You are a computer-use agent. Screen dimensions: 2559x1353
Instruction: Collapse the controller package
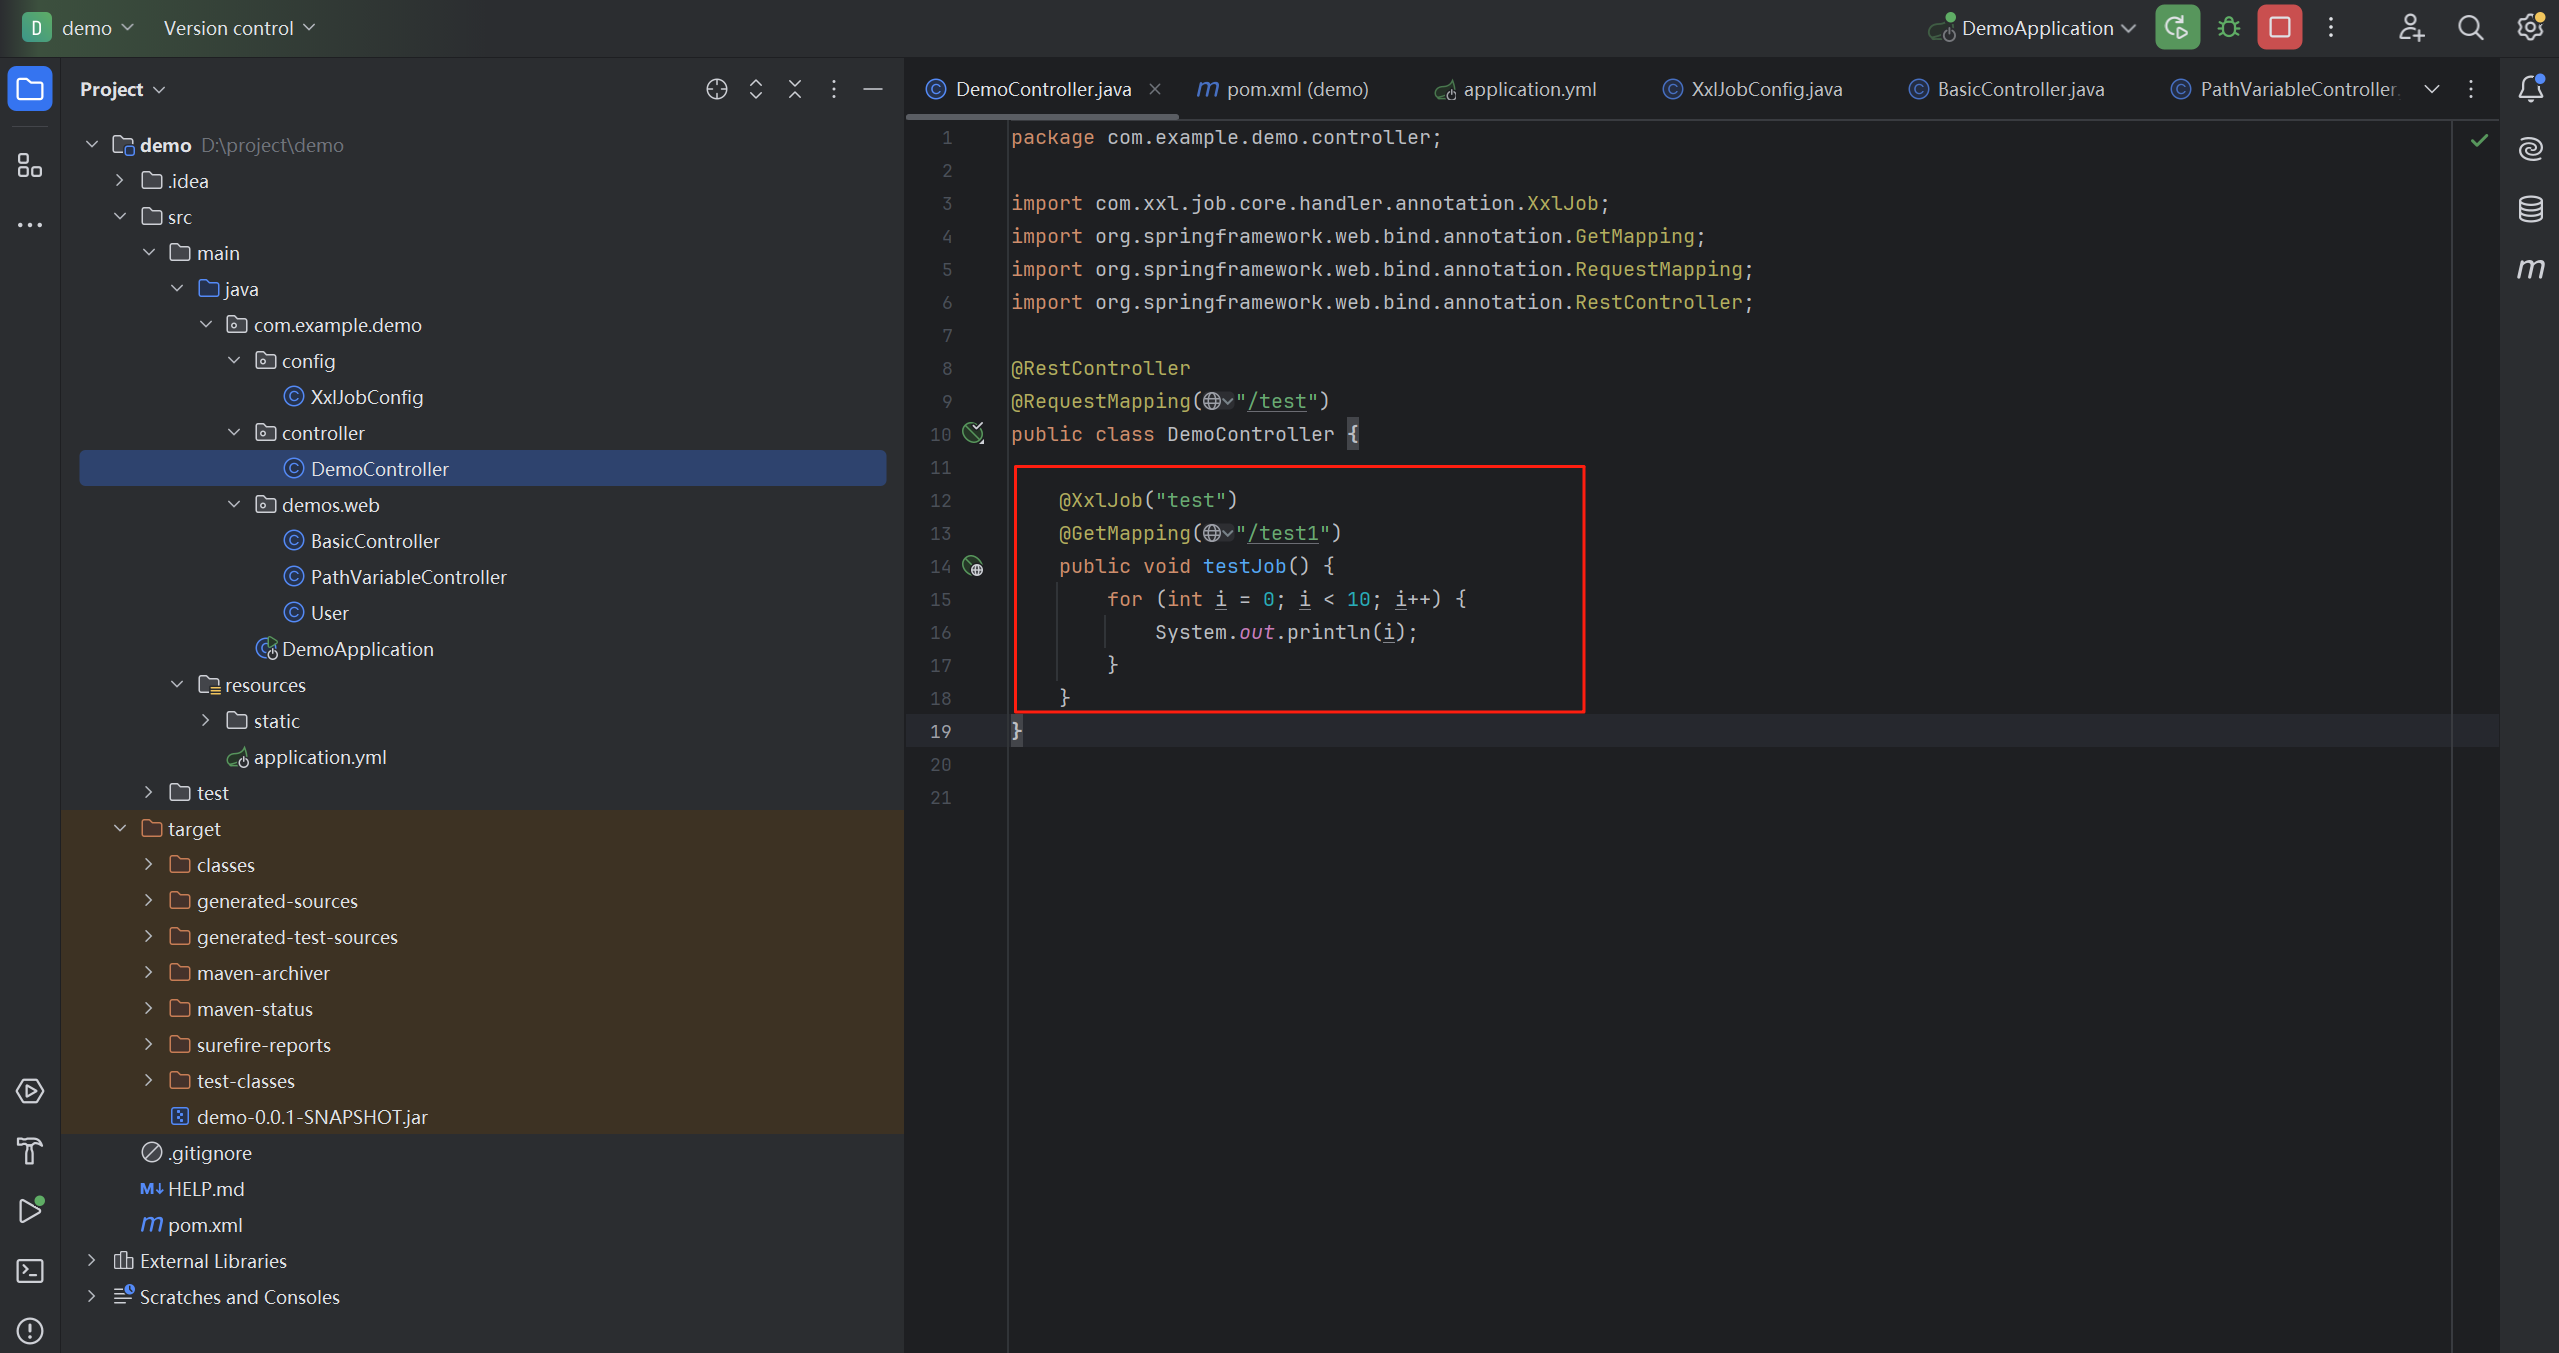pyautogui.click(x=235, y=433)
